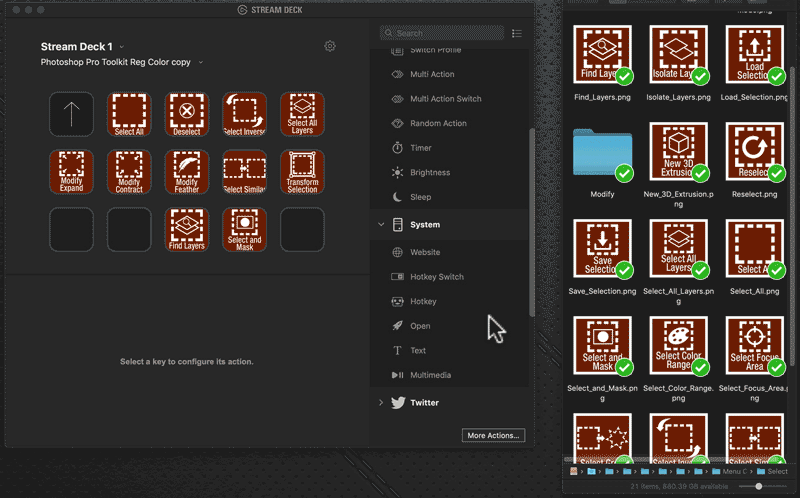
Task: Select the Select and Mask deck key
Action: 244,230
